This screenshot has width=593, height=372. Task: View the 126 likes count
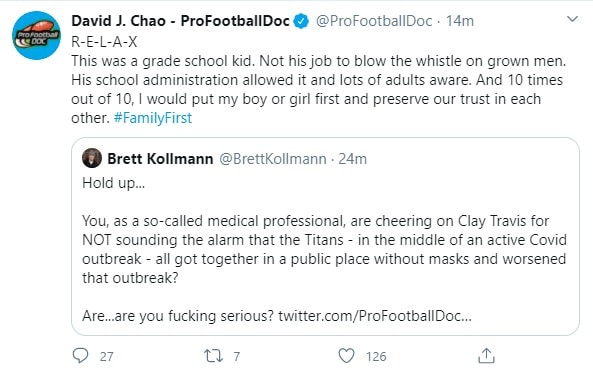(x=376, y=356)
